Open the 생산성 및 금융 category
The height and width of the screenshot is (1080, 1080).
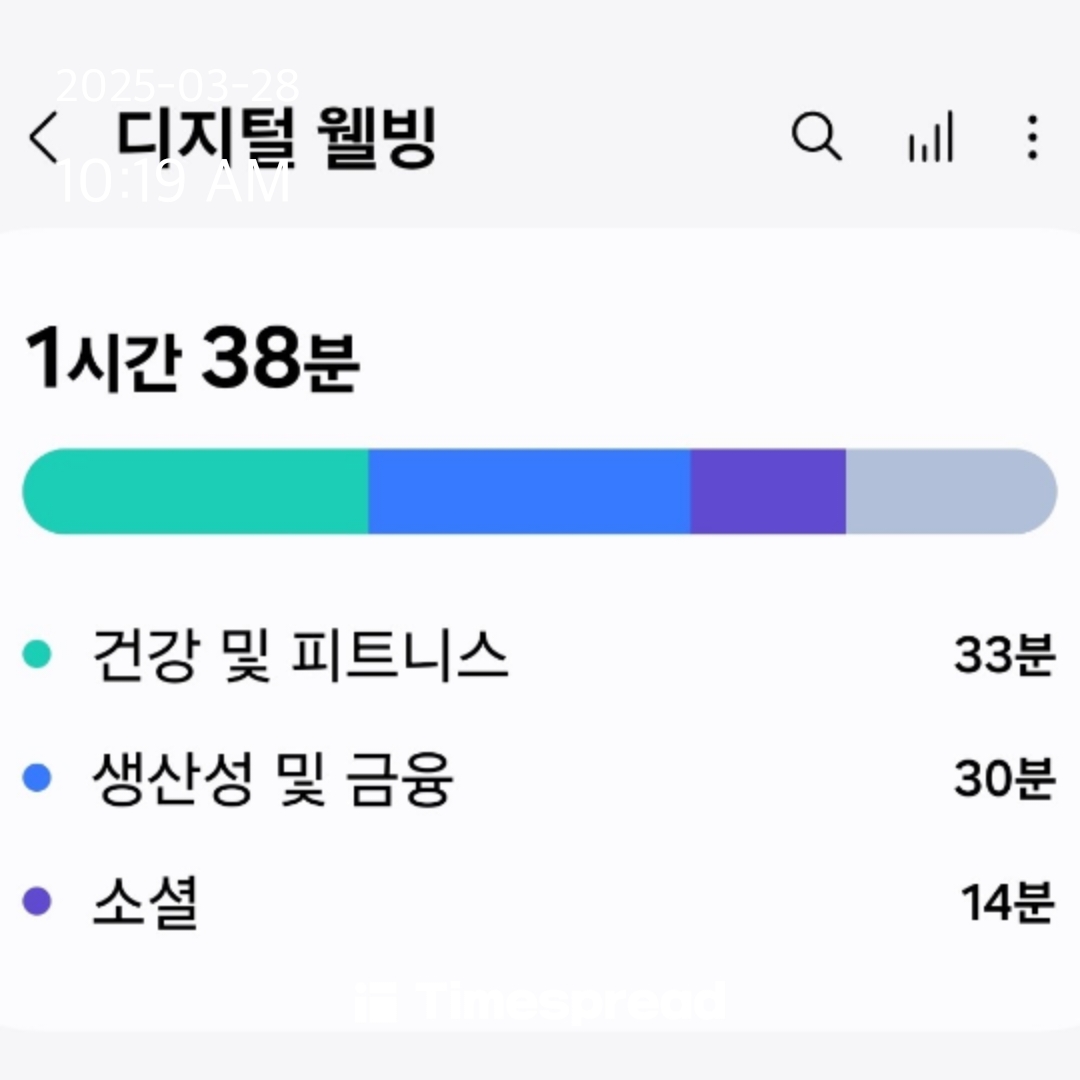click(539, 778)
